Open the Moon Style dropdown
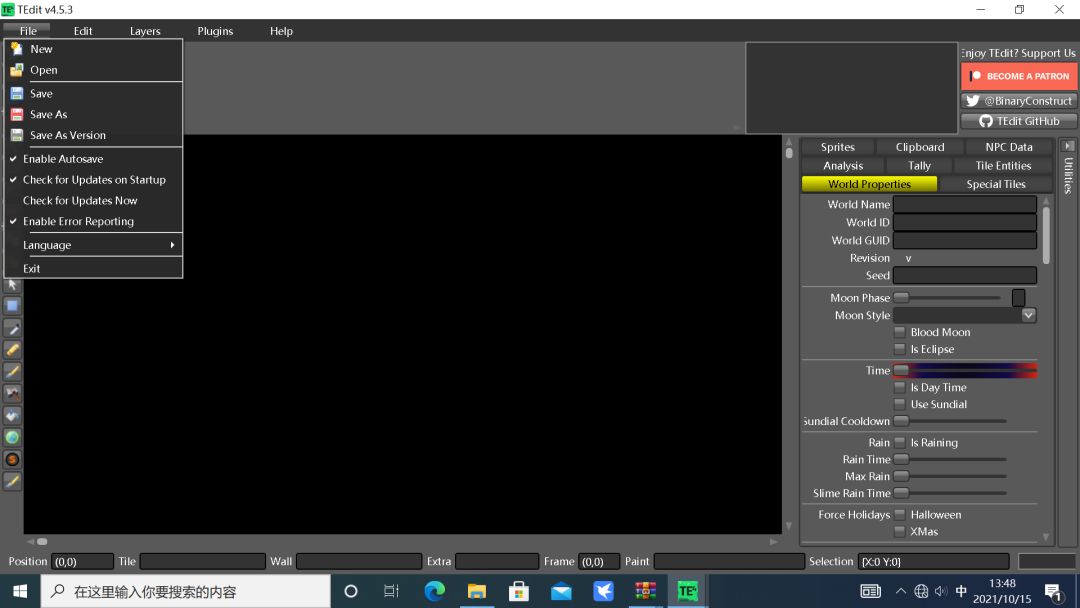This screenshot has width=1080, height=608. [x=964, y=315]
